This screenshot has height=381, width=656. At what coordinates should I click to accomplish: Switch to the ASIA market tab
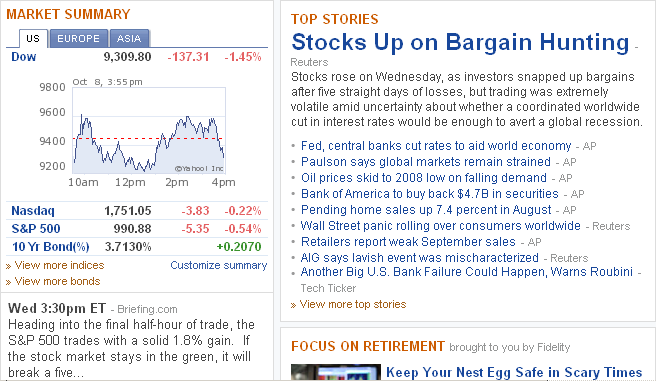click(129, 38)
